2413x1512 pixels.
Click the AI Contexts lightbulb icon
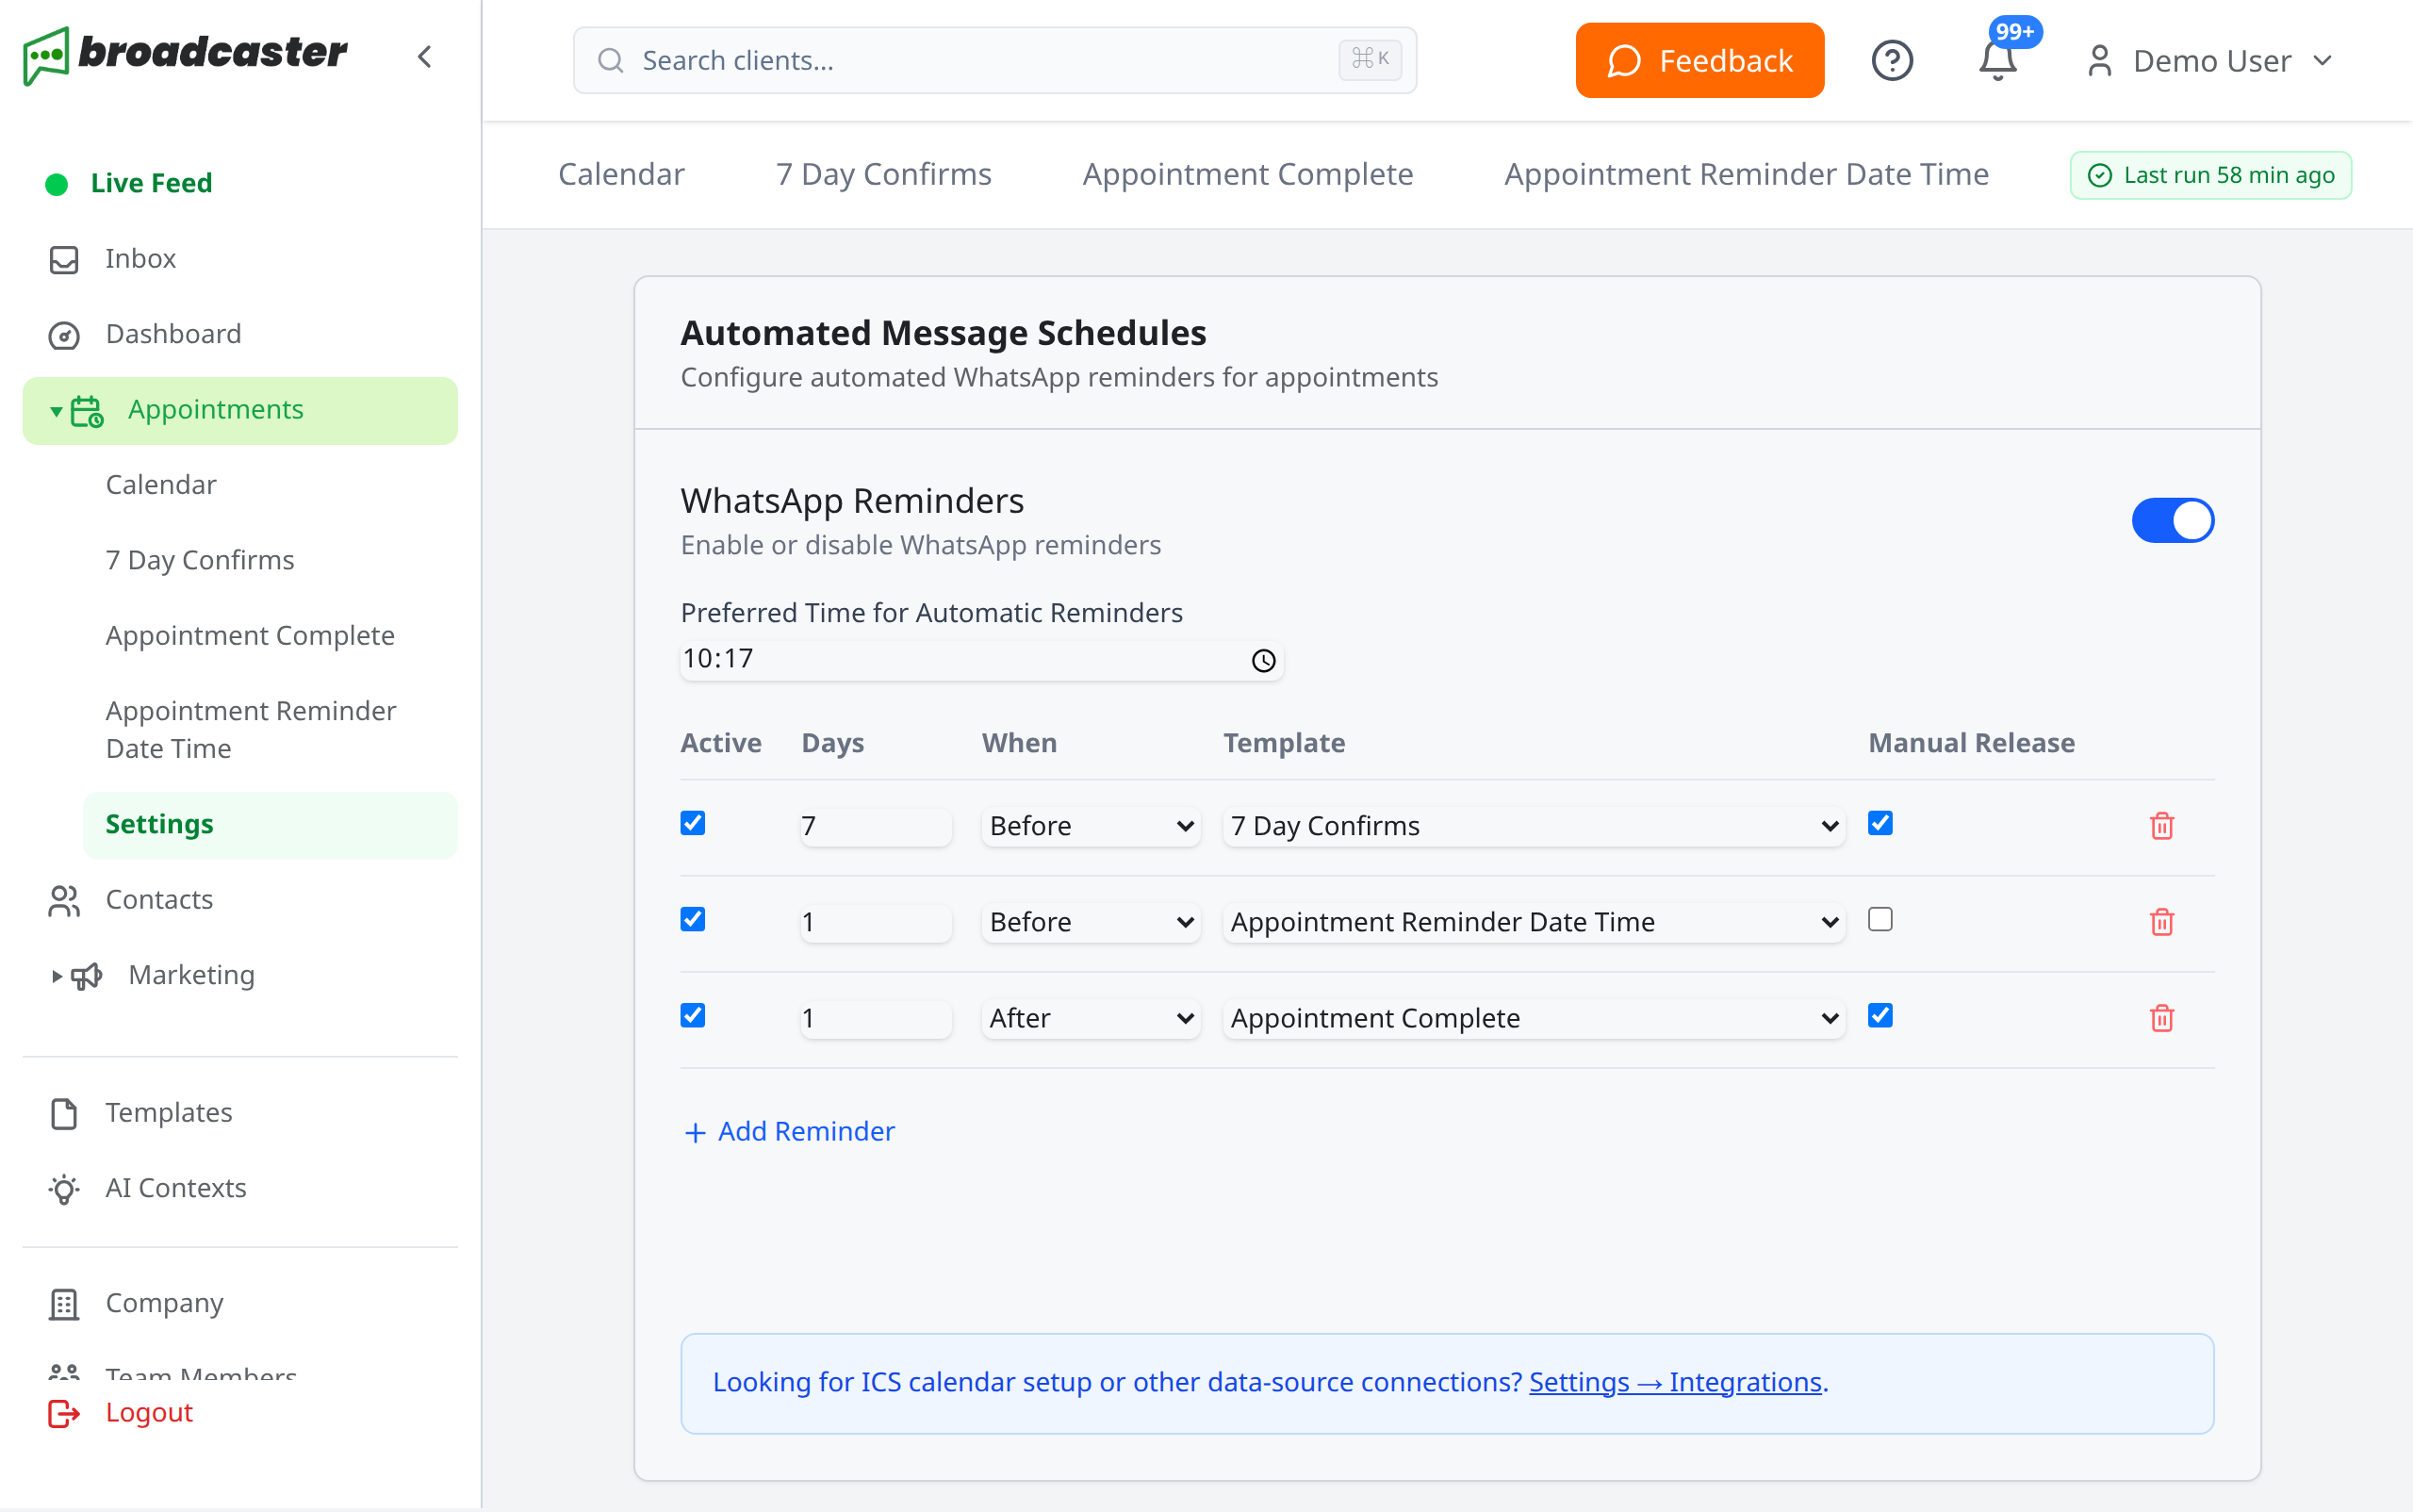tap(64, 1188)
